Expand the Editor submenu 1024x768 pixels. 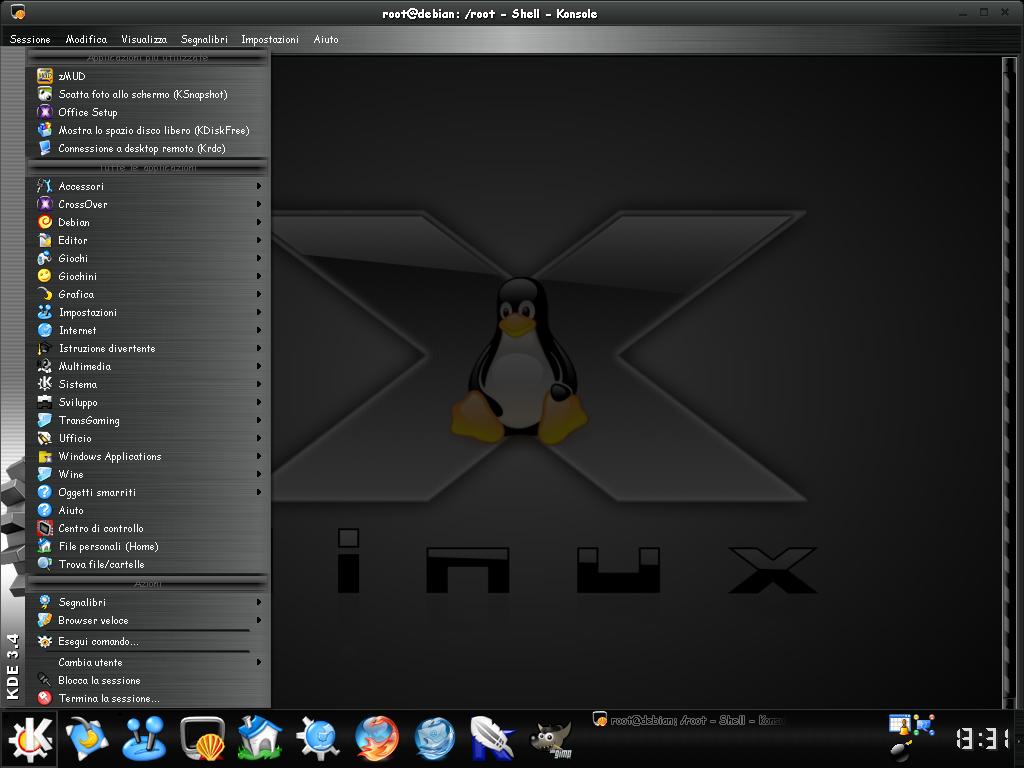[148, 240]
